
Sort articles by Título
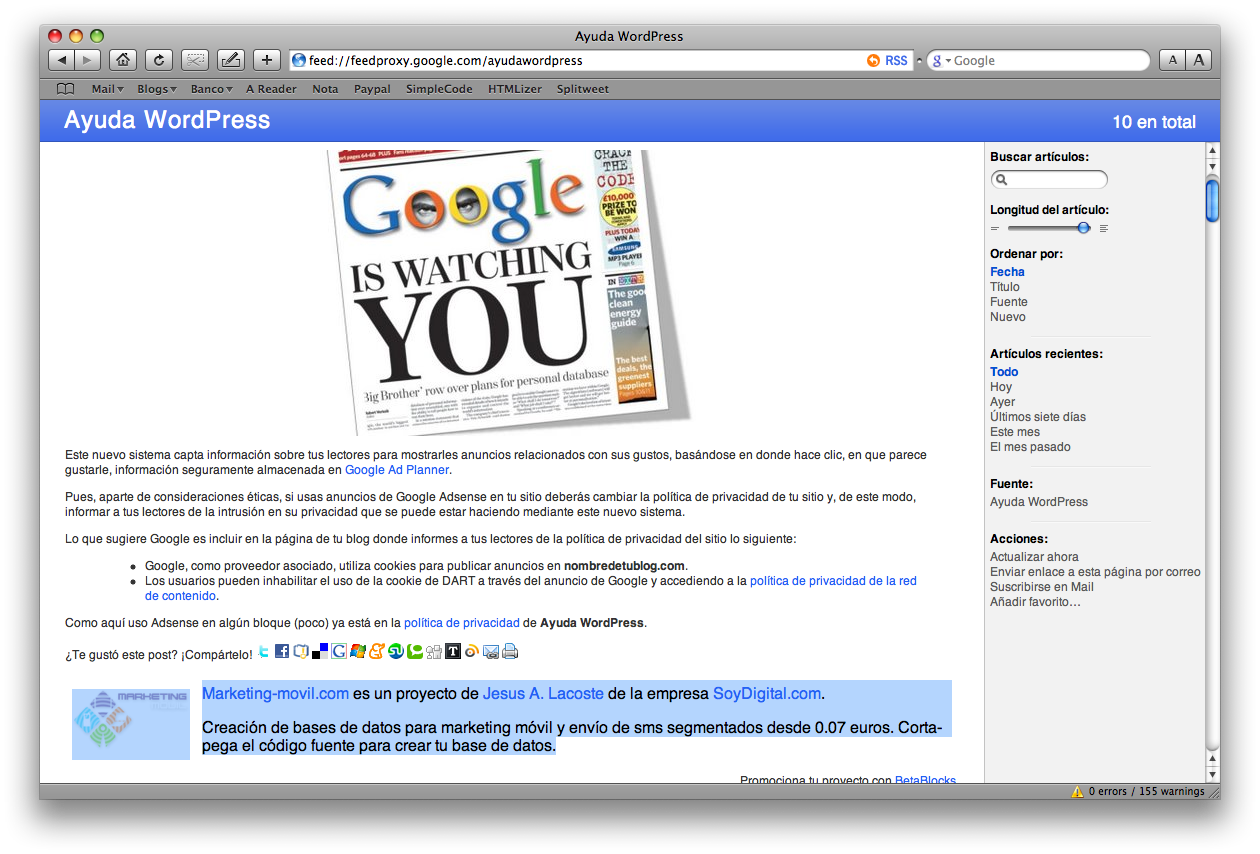tap(1005, 287)
